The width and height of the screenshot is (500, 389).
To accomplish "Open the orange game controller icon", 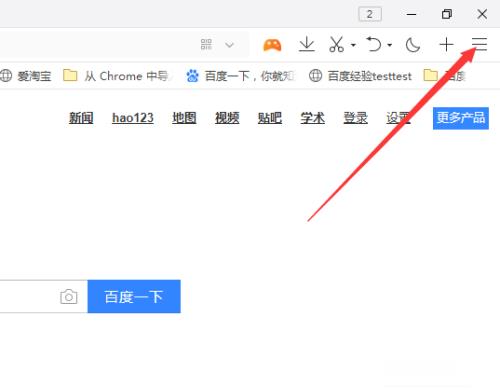I will point(272,45).
